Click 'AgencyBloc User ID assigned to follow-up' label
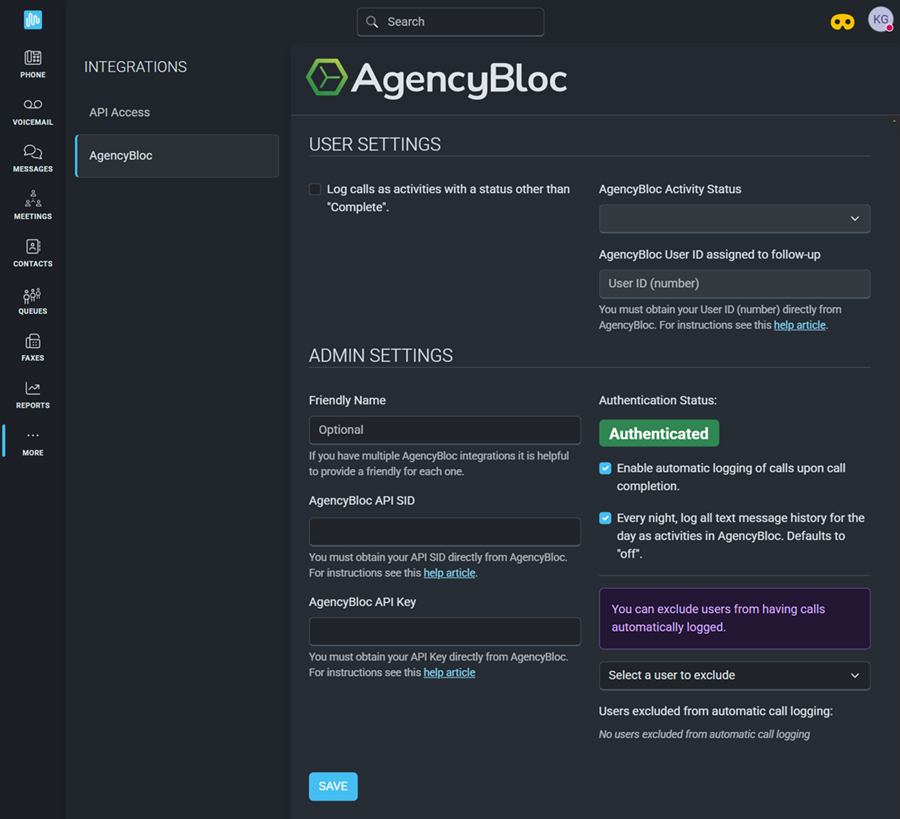The height and width of the screenshot is (819, 900). (x=709, y=255)
